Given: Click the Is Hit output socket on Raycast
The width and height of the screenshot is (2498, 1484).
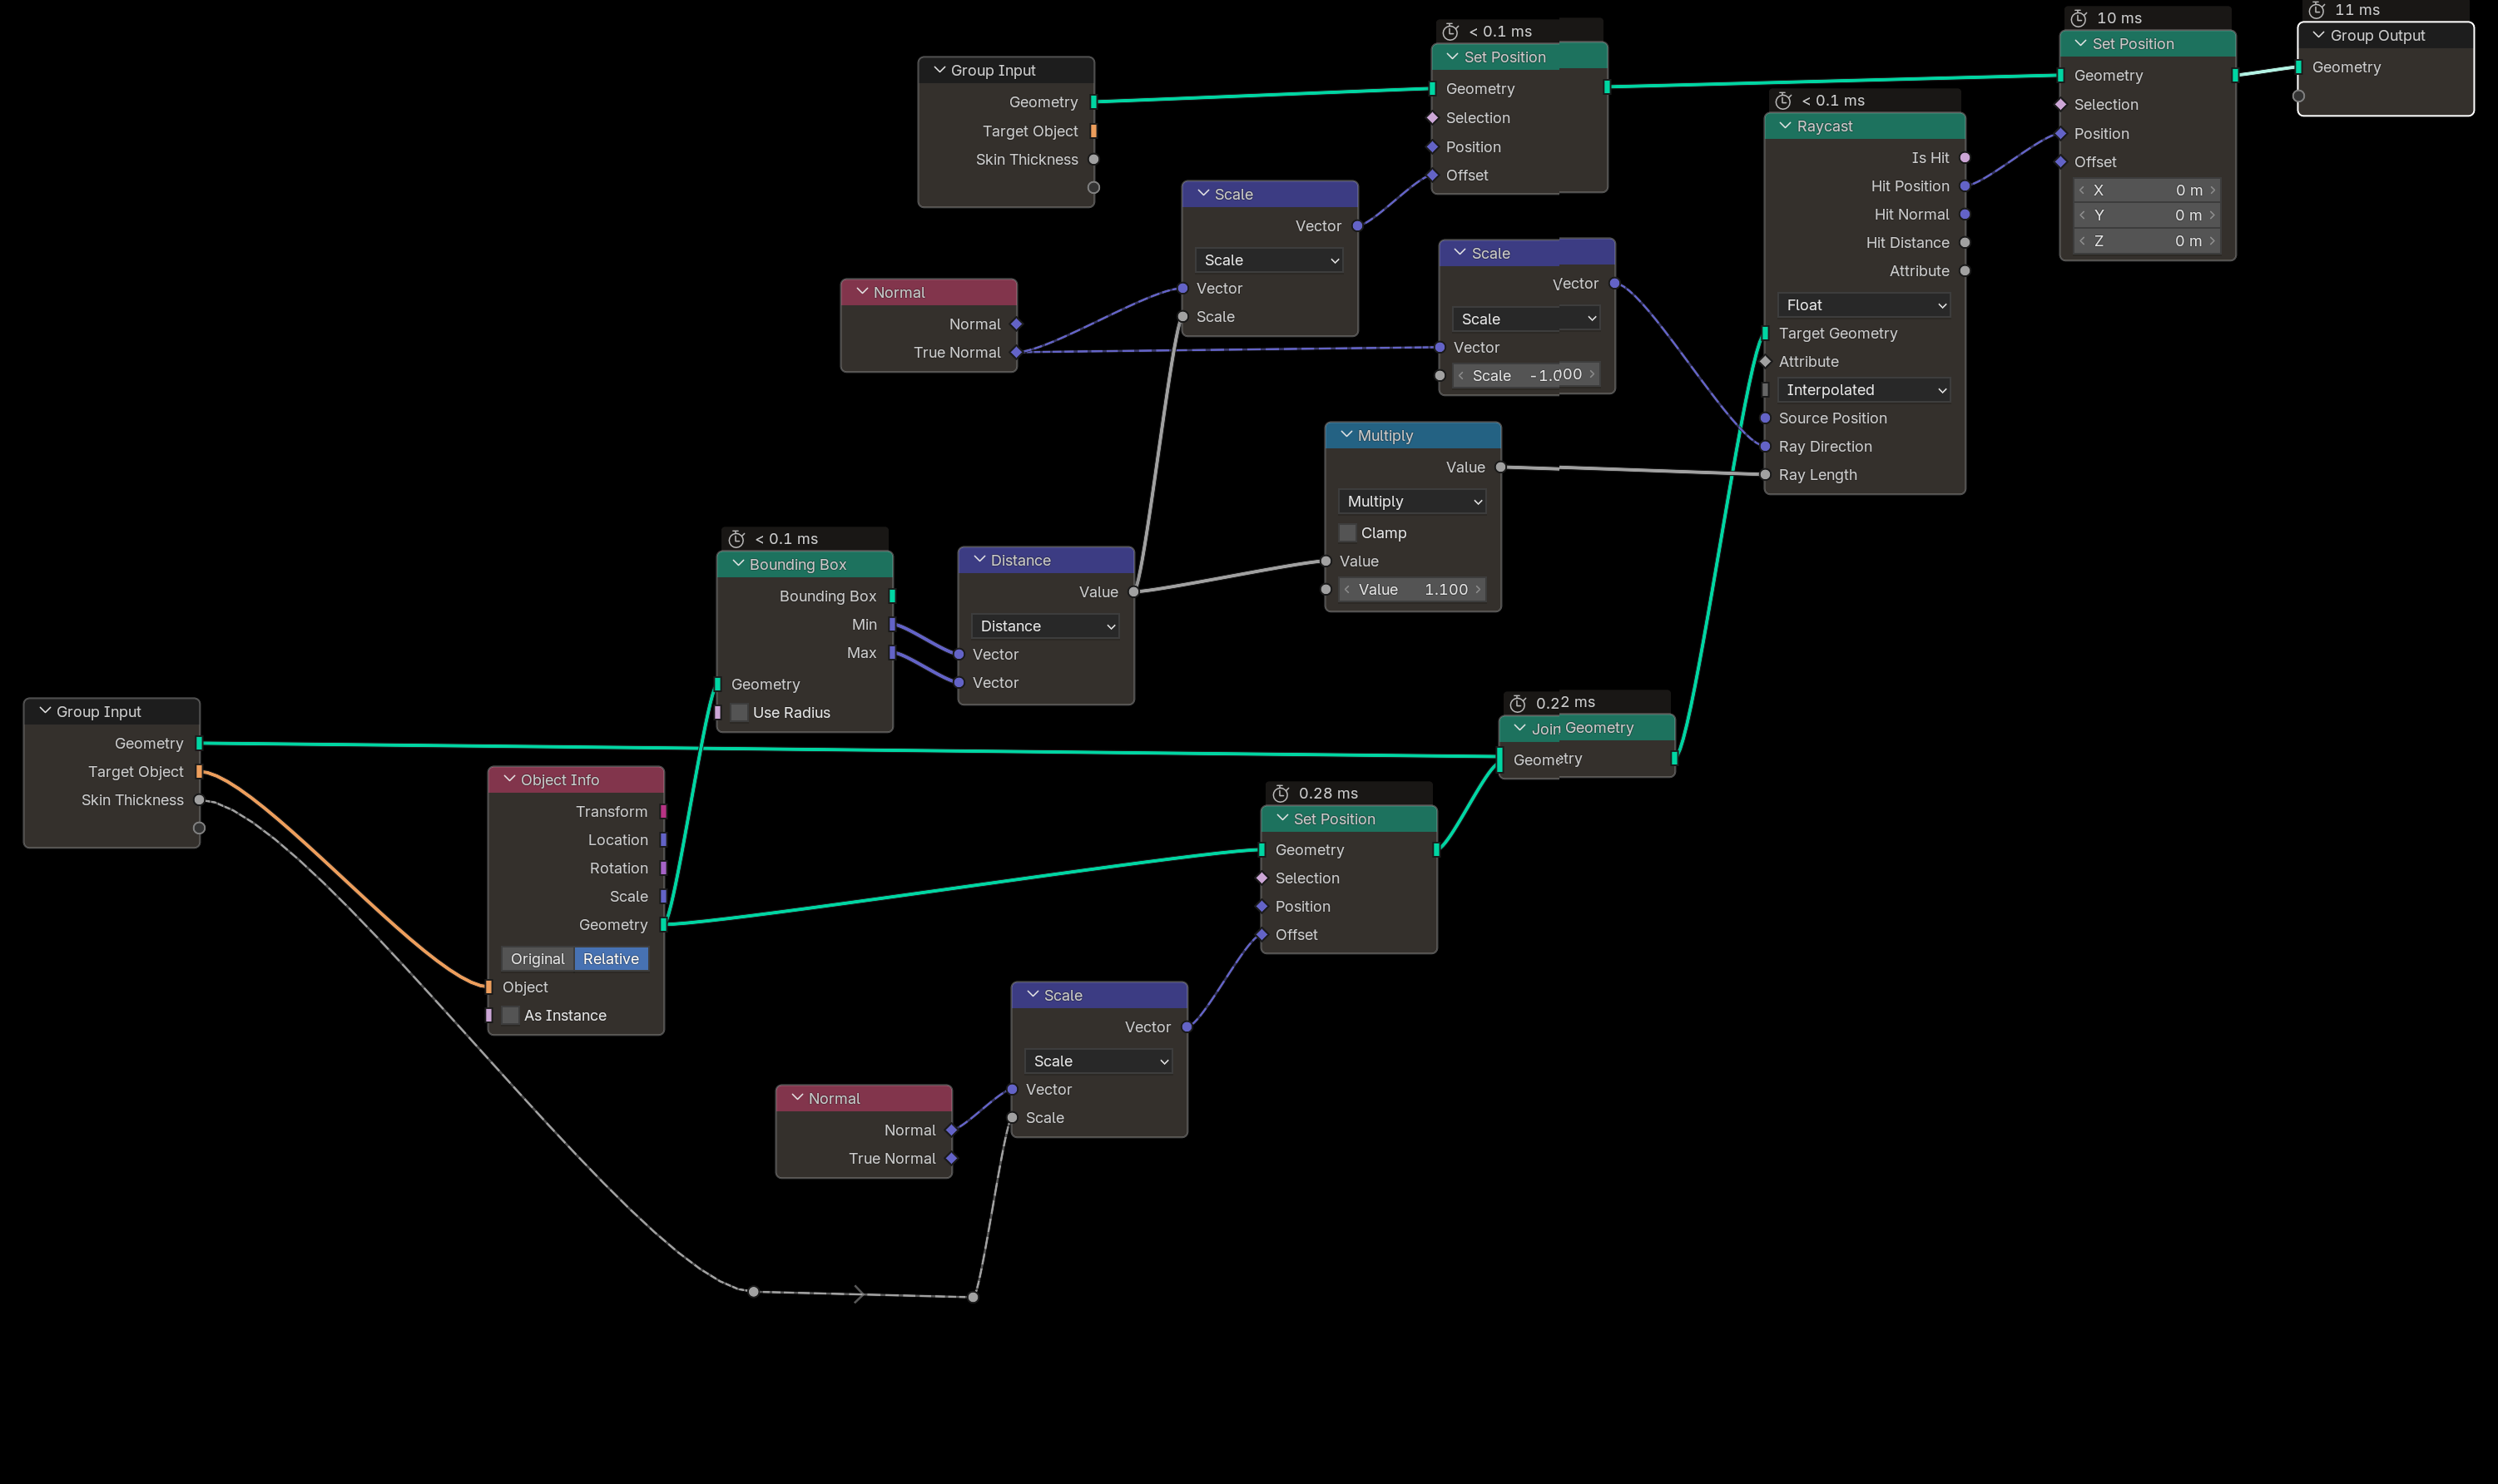Looking at the screenshot, I should (x=1965, y=158).
